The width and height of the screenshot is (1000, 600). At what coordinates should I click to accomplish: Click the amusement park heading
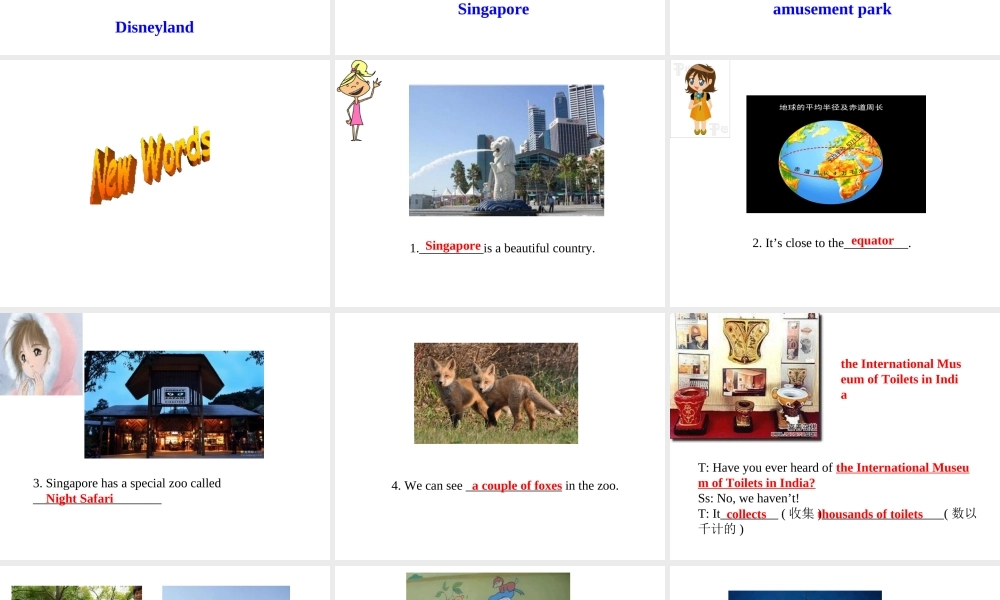point(832,9)
